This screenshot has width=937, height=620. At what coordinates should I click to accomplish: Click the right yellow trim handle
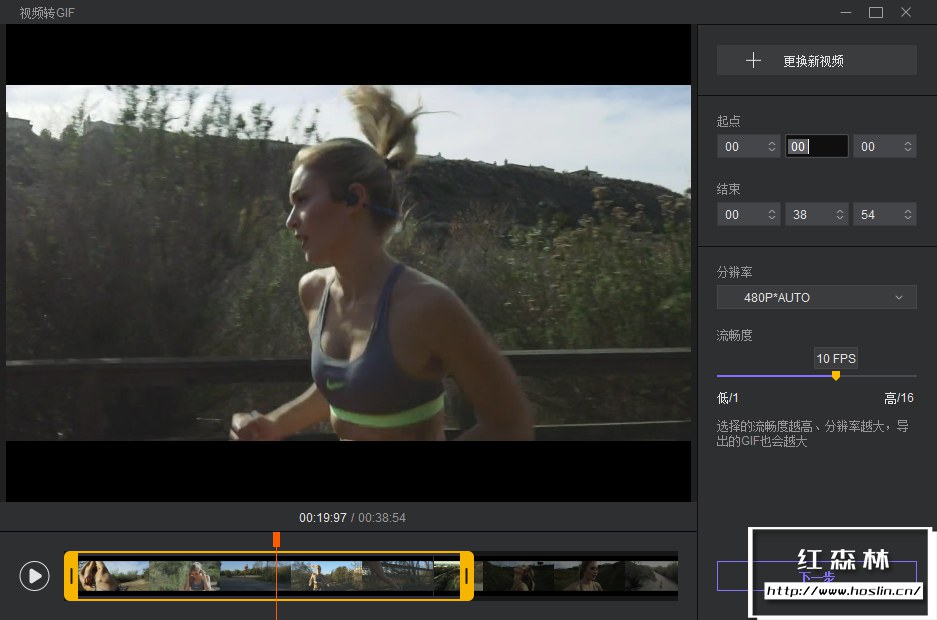(467, 576)
